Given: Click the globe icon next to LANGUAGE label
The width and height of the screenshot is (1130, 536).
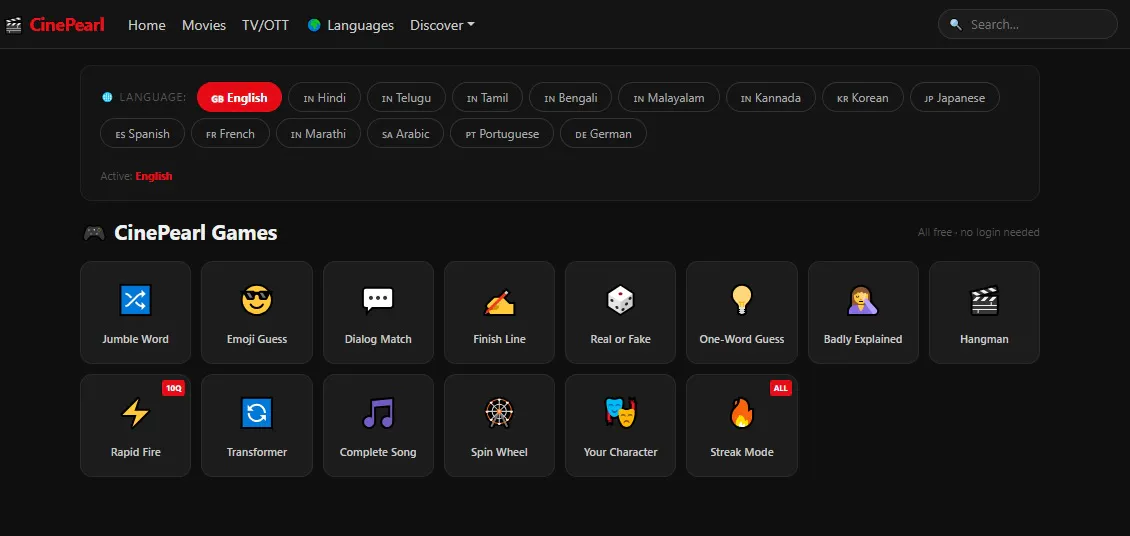Looking at the screenshot, I should (107, 97).
